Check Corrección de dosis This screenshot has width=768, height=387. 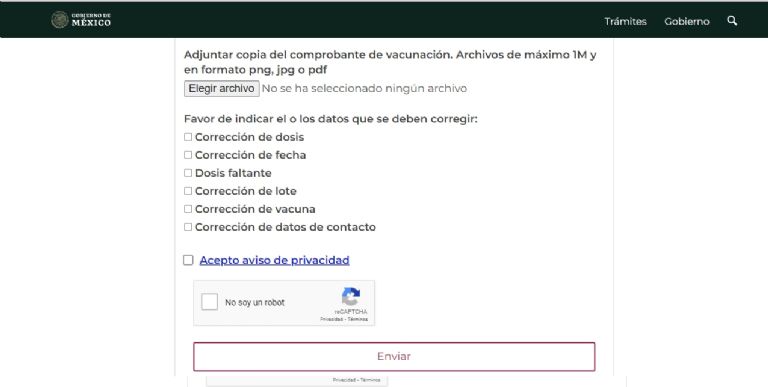188,137
